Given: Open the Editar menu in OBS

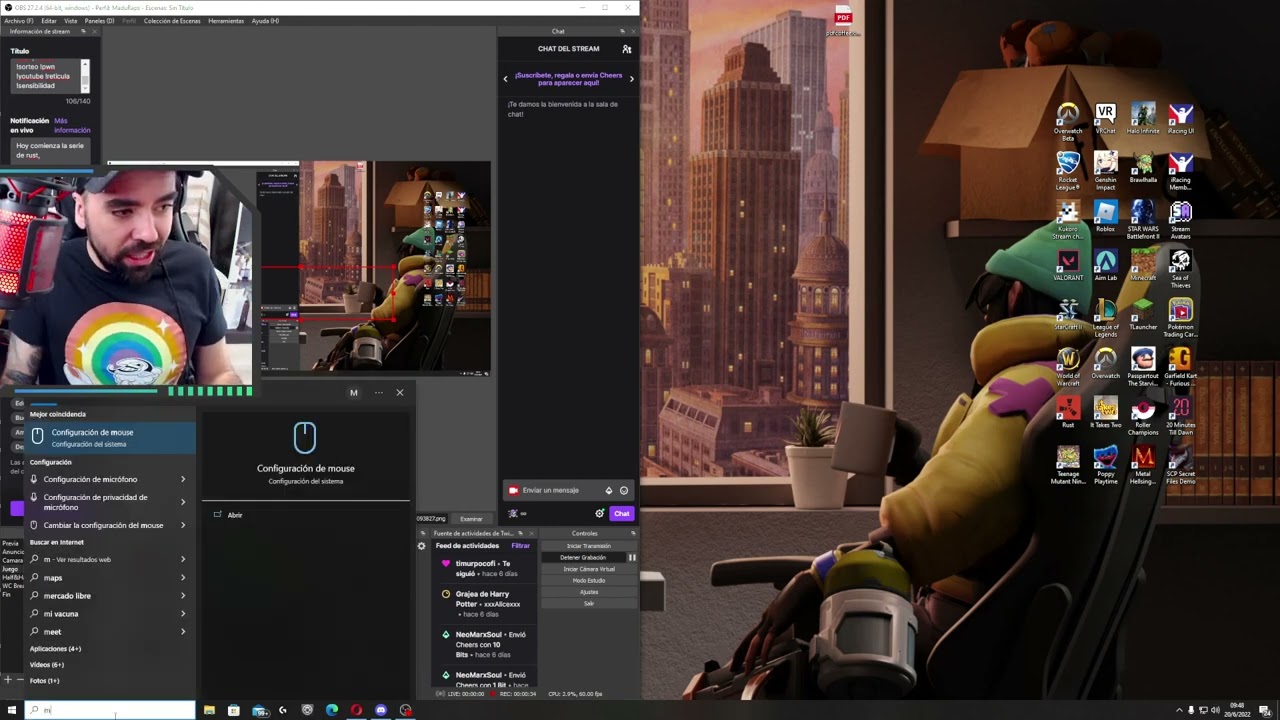Looking at the screenshot, I should (x=48, y=21).
